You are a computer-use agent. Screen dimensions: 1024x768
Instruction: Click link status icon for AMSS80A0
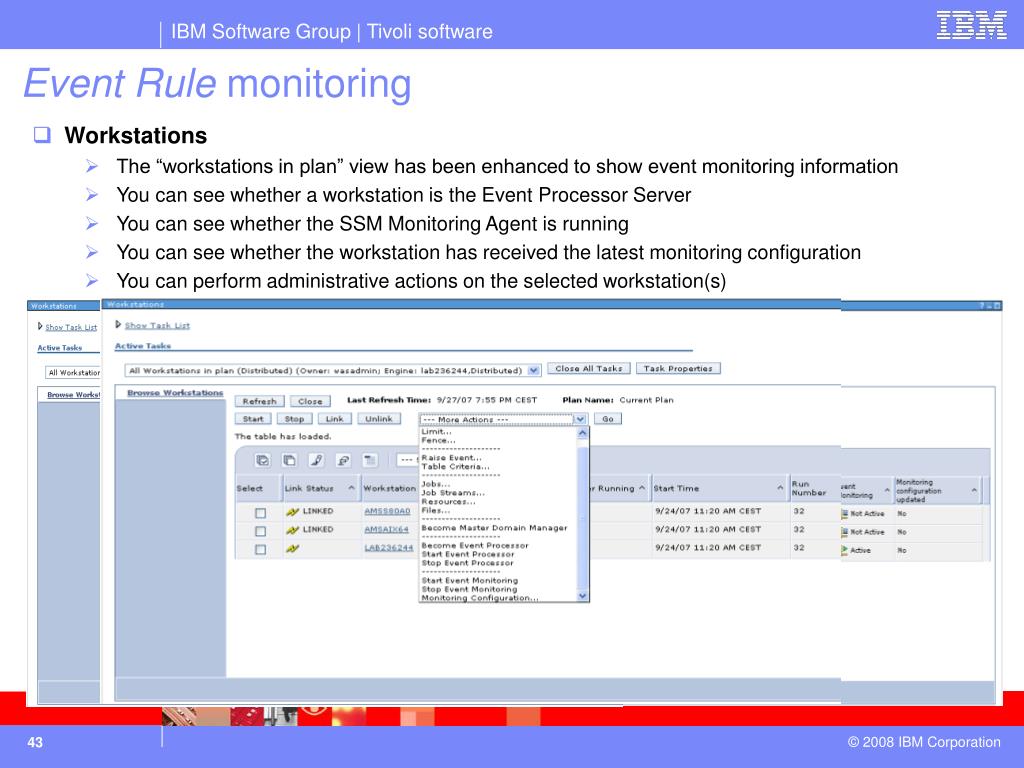(x=292, y=512)
